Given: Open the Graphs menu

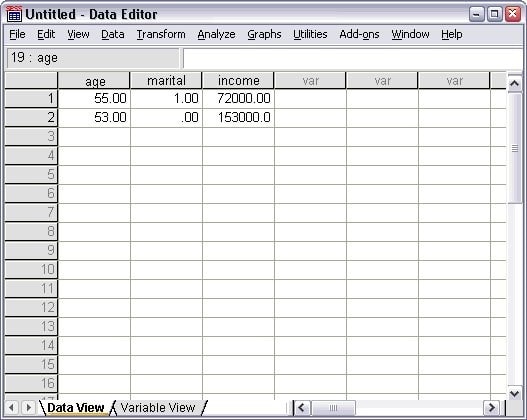Looking at the screenshot, I should (264, 34).
